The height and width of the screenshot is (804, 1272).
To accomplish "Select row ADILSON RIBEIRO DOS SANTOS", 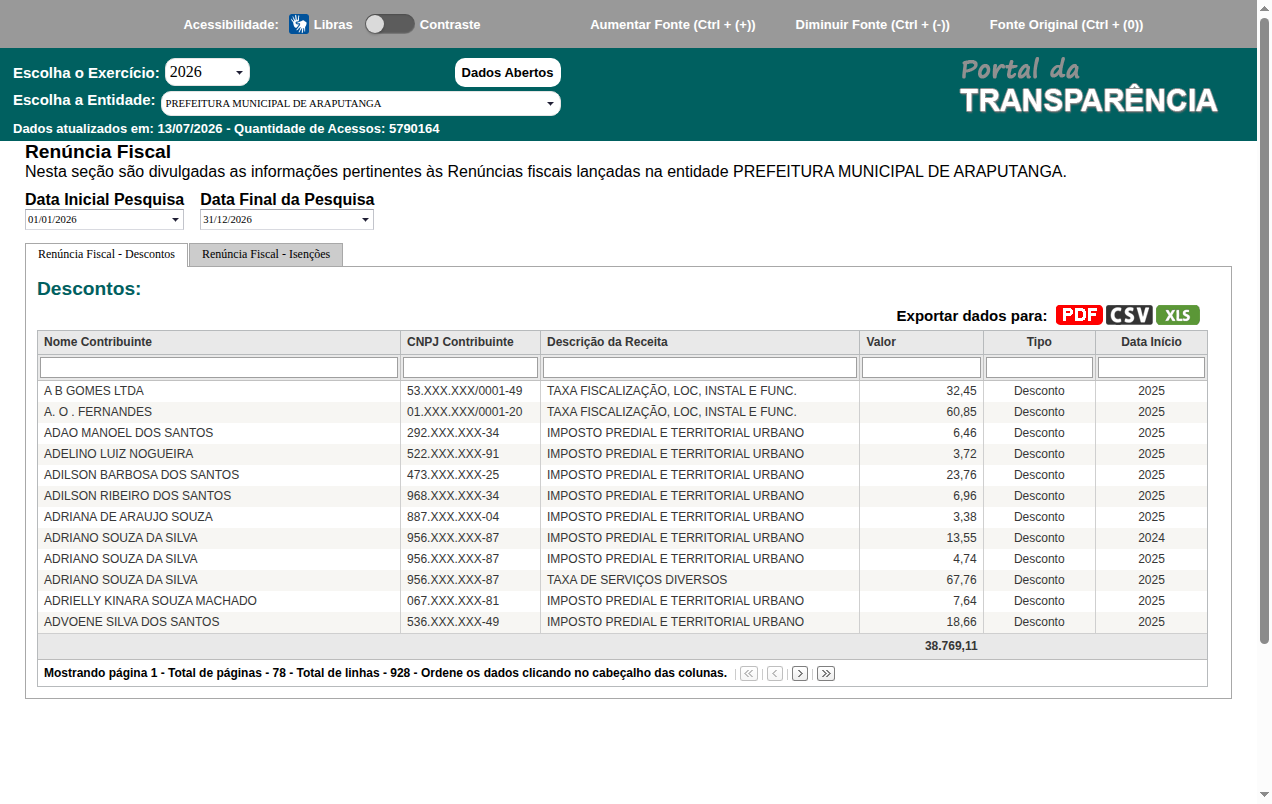I will [622, 496].
